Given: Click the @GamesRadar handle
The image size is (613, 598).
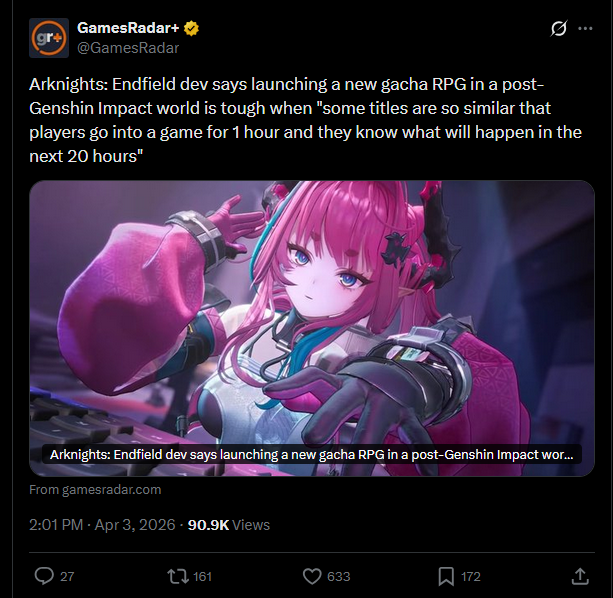Looking at the screenshot, I should [128, 48].
